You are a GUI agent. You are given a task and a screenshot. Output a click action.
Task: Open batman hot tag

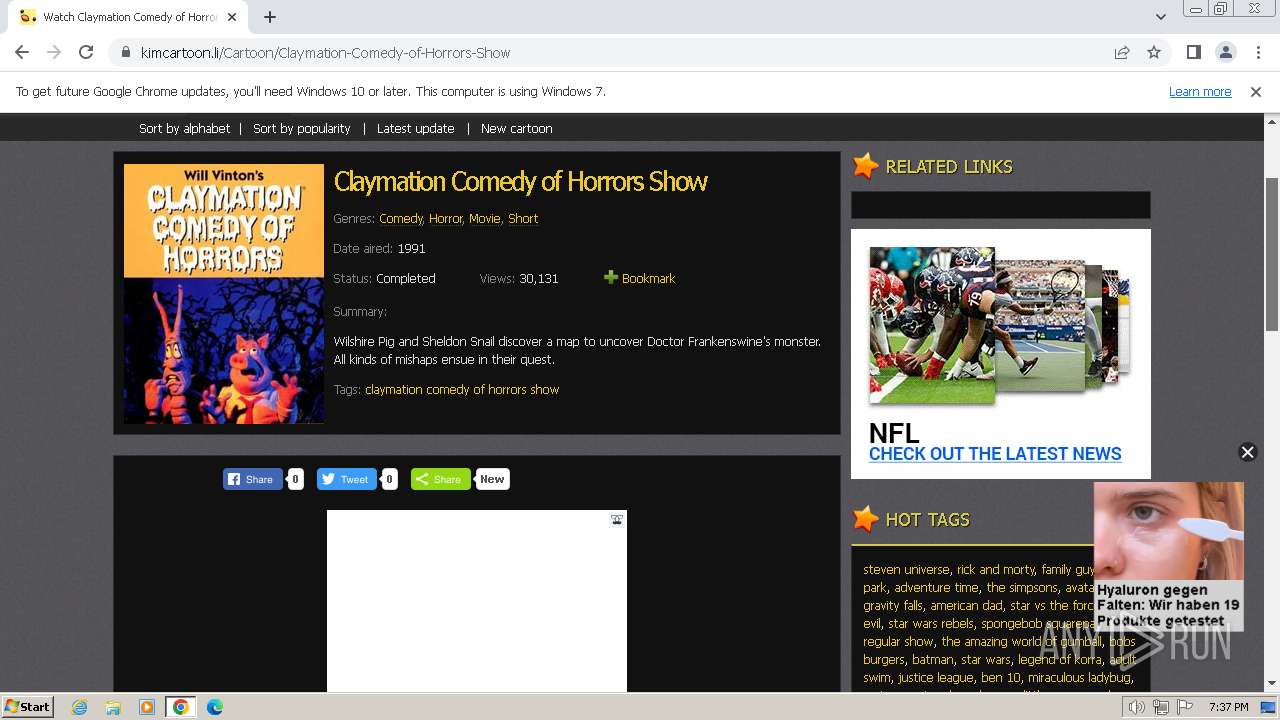pyautogui.click(x=932, y=659)
